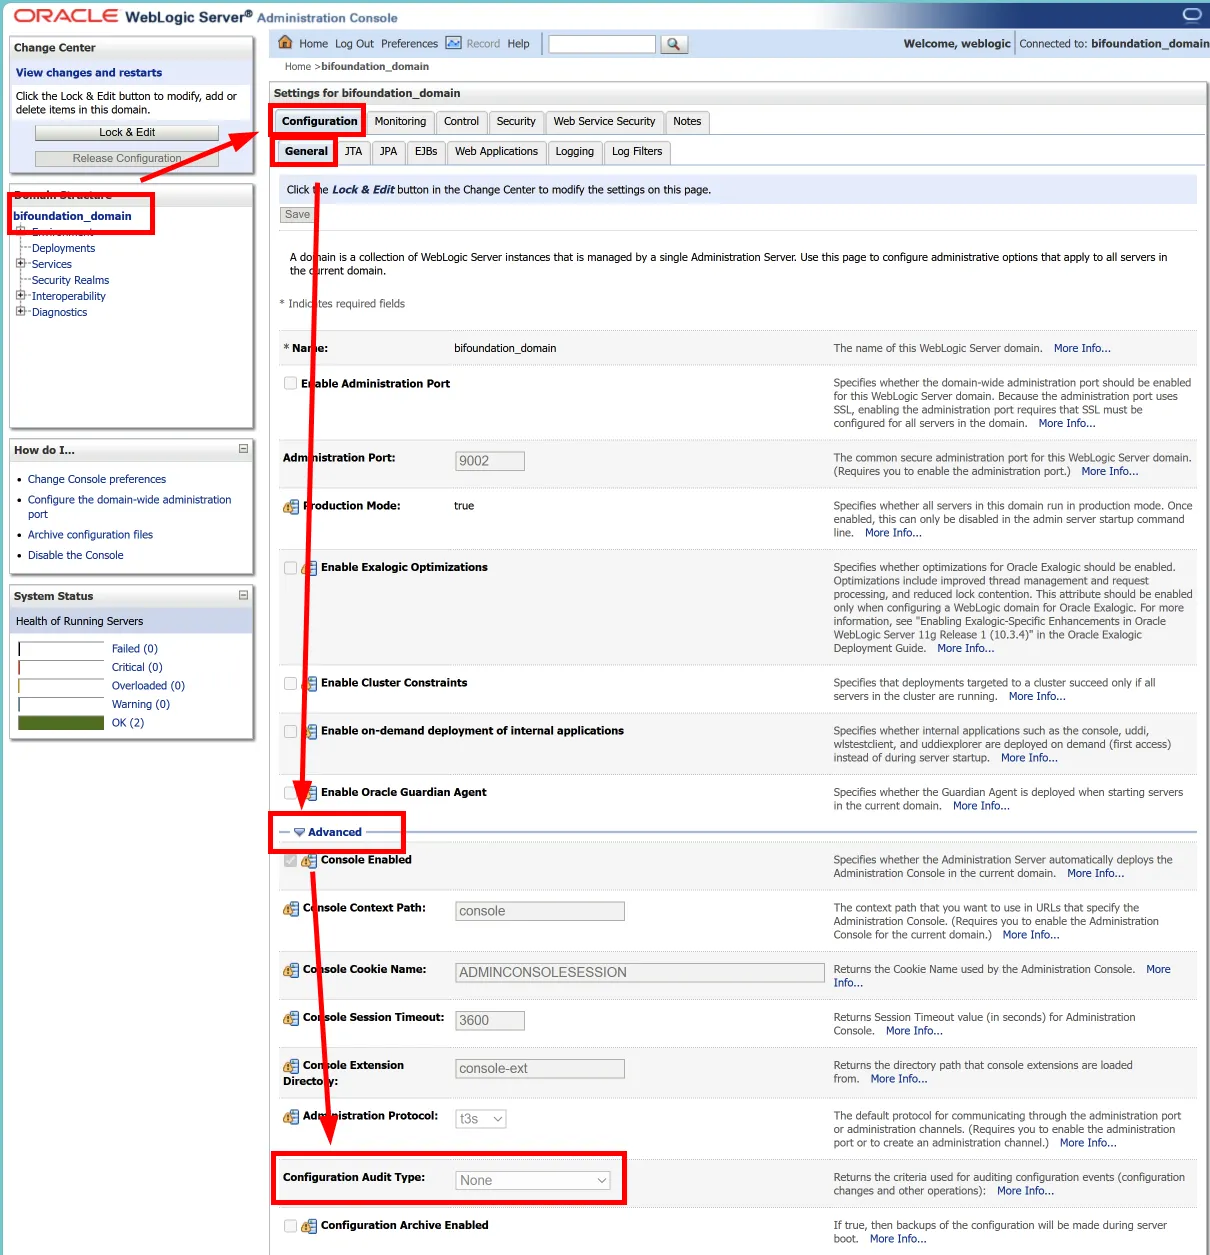Click the green OK health bar

click(x=61, y=723)
